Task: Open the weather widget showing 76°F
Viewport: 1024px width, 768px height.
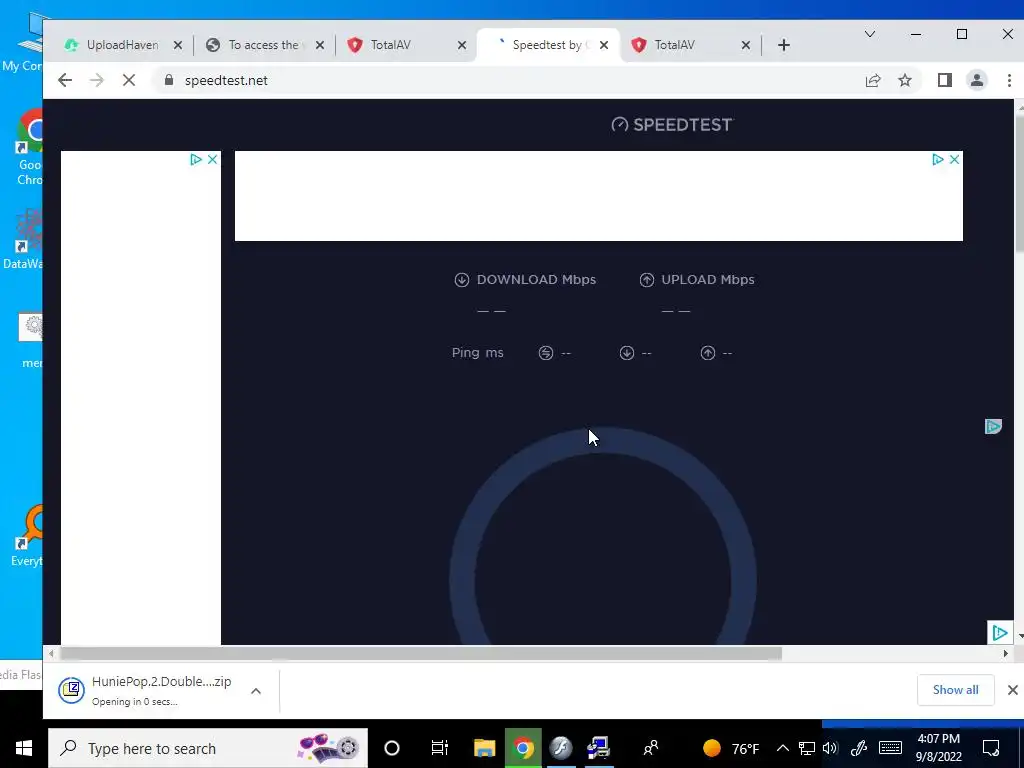Action: 731,748
